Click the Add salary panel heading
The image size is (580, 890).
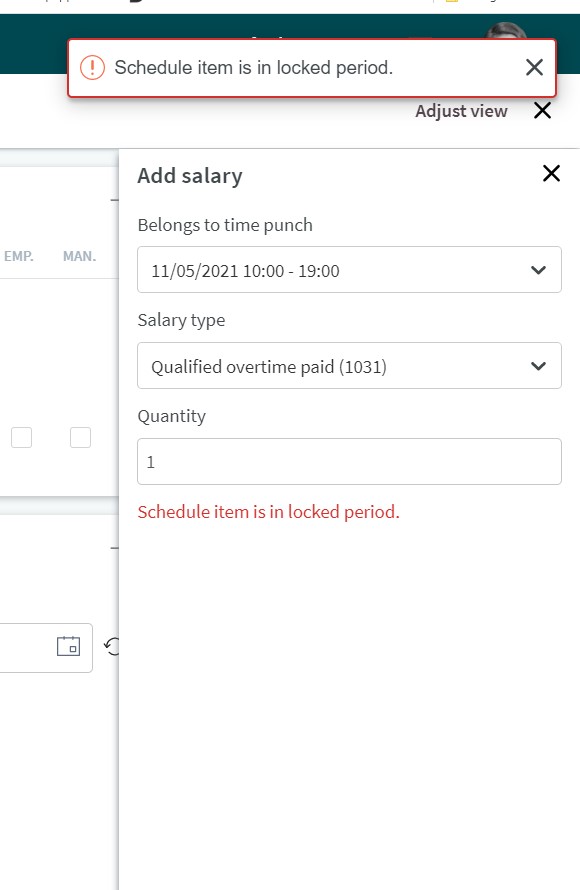(190, 176)
